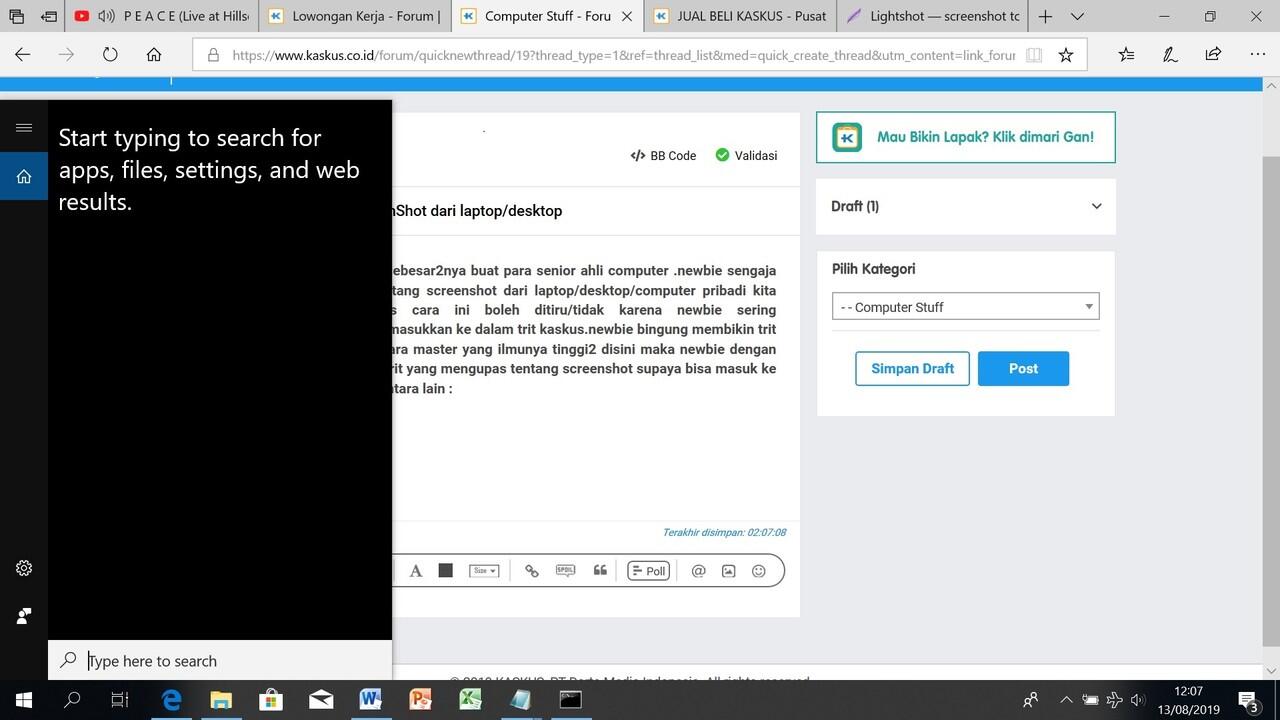Click the Terakhir disimpan timestamp text
The height and width of the screenshot is (720, 1280).
(x=724, y=532)
